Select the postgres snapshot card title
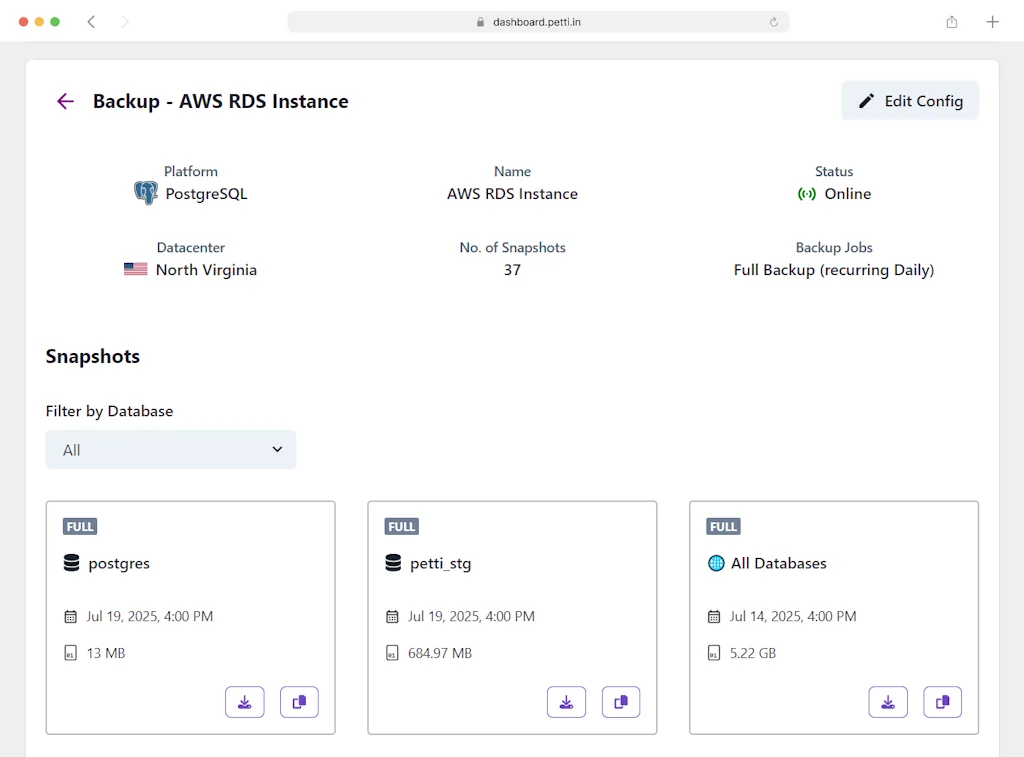This screenshot has height=757, width=1024. pos(119,563)
